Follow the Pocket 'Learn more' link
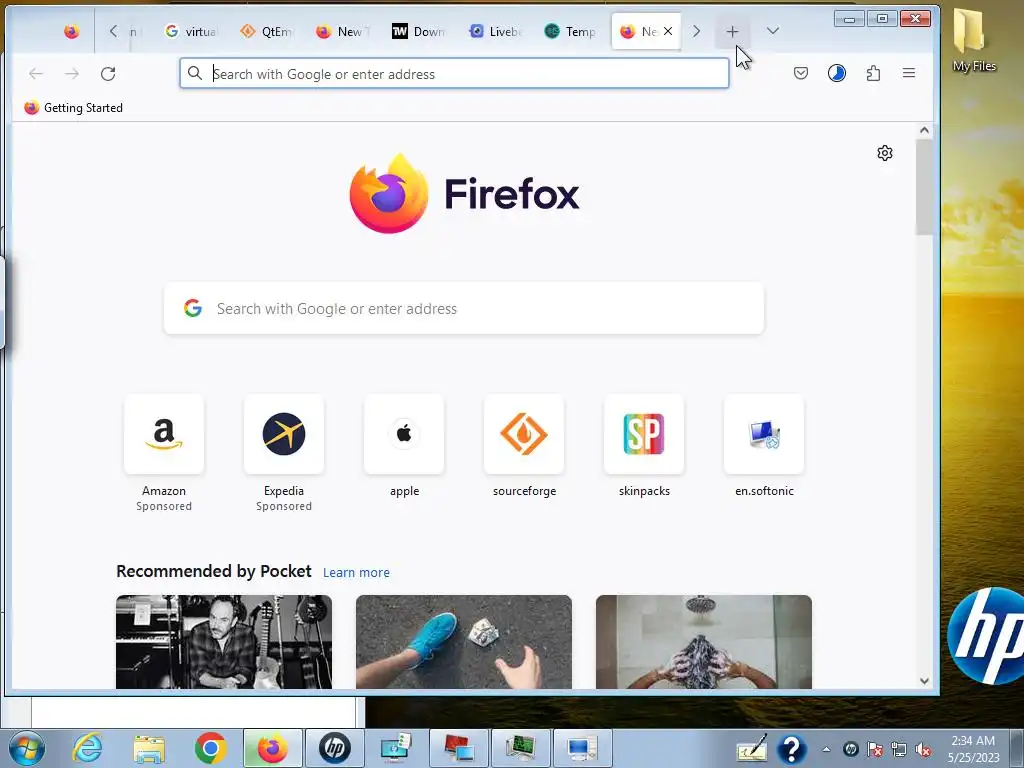This screenshot has width=1024, height=768. click(x=356, y=573)
